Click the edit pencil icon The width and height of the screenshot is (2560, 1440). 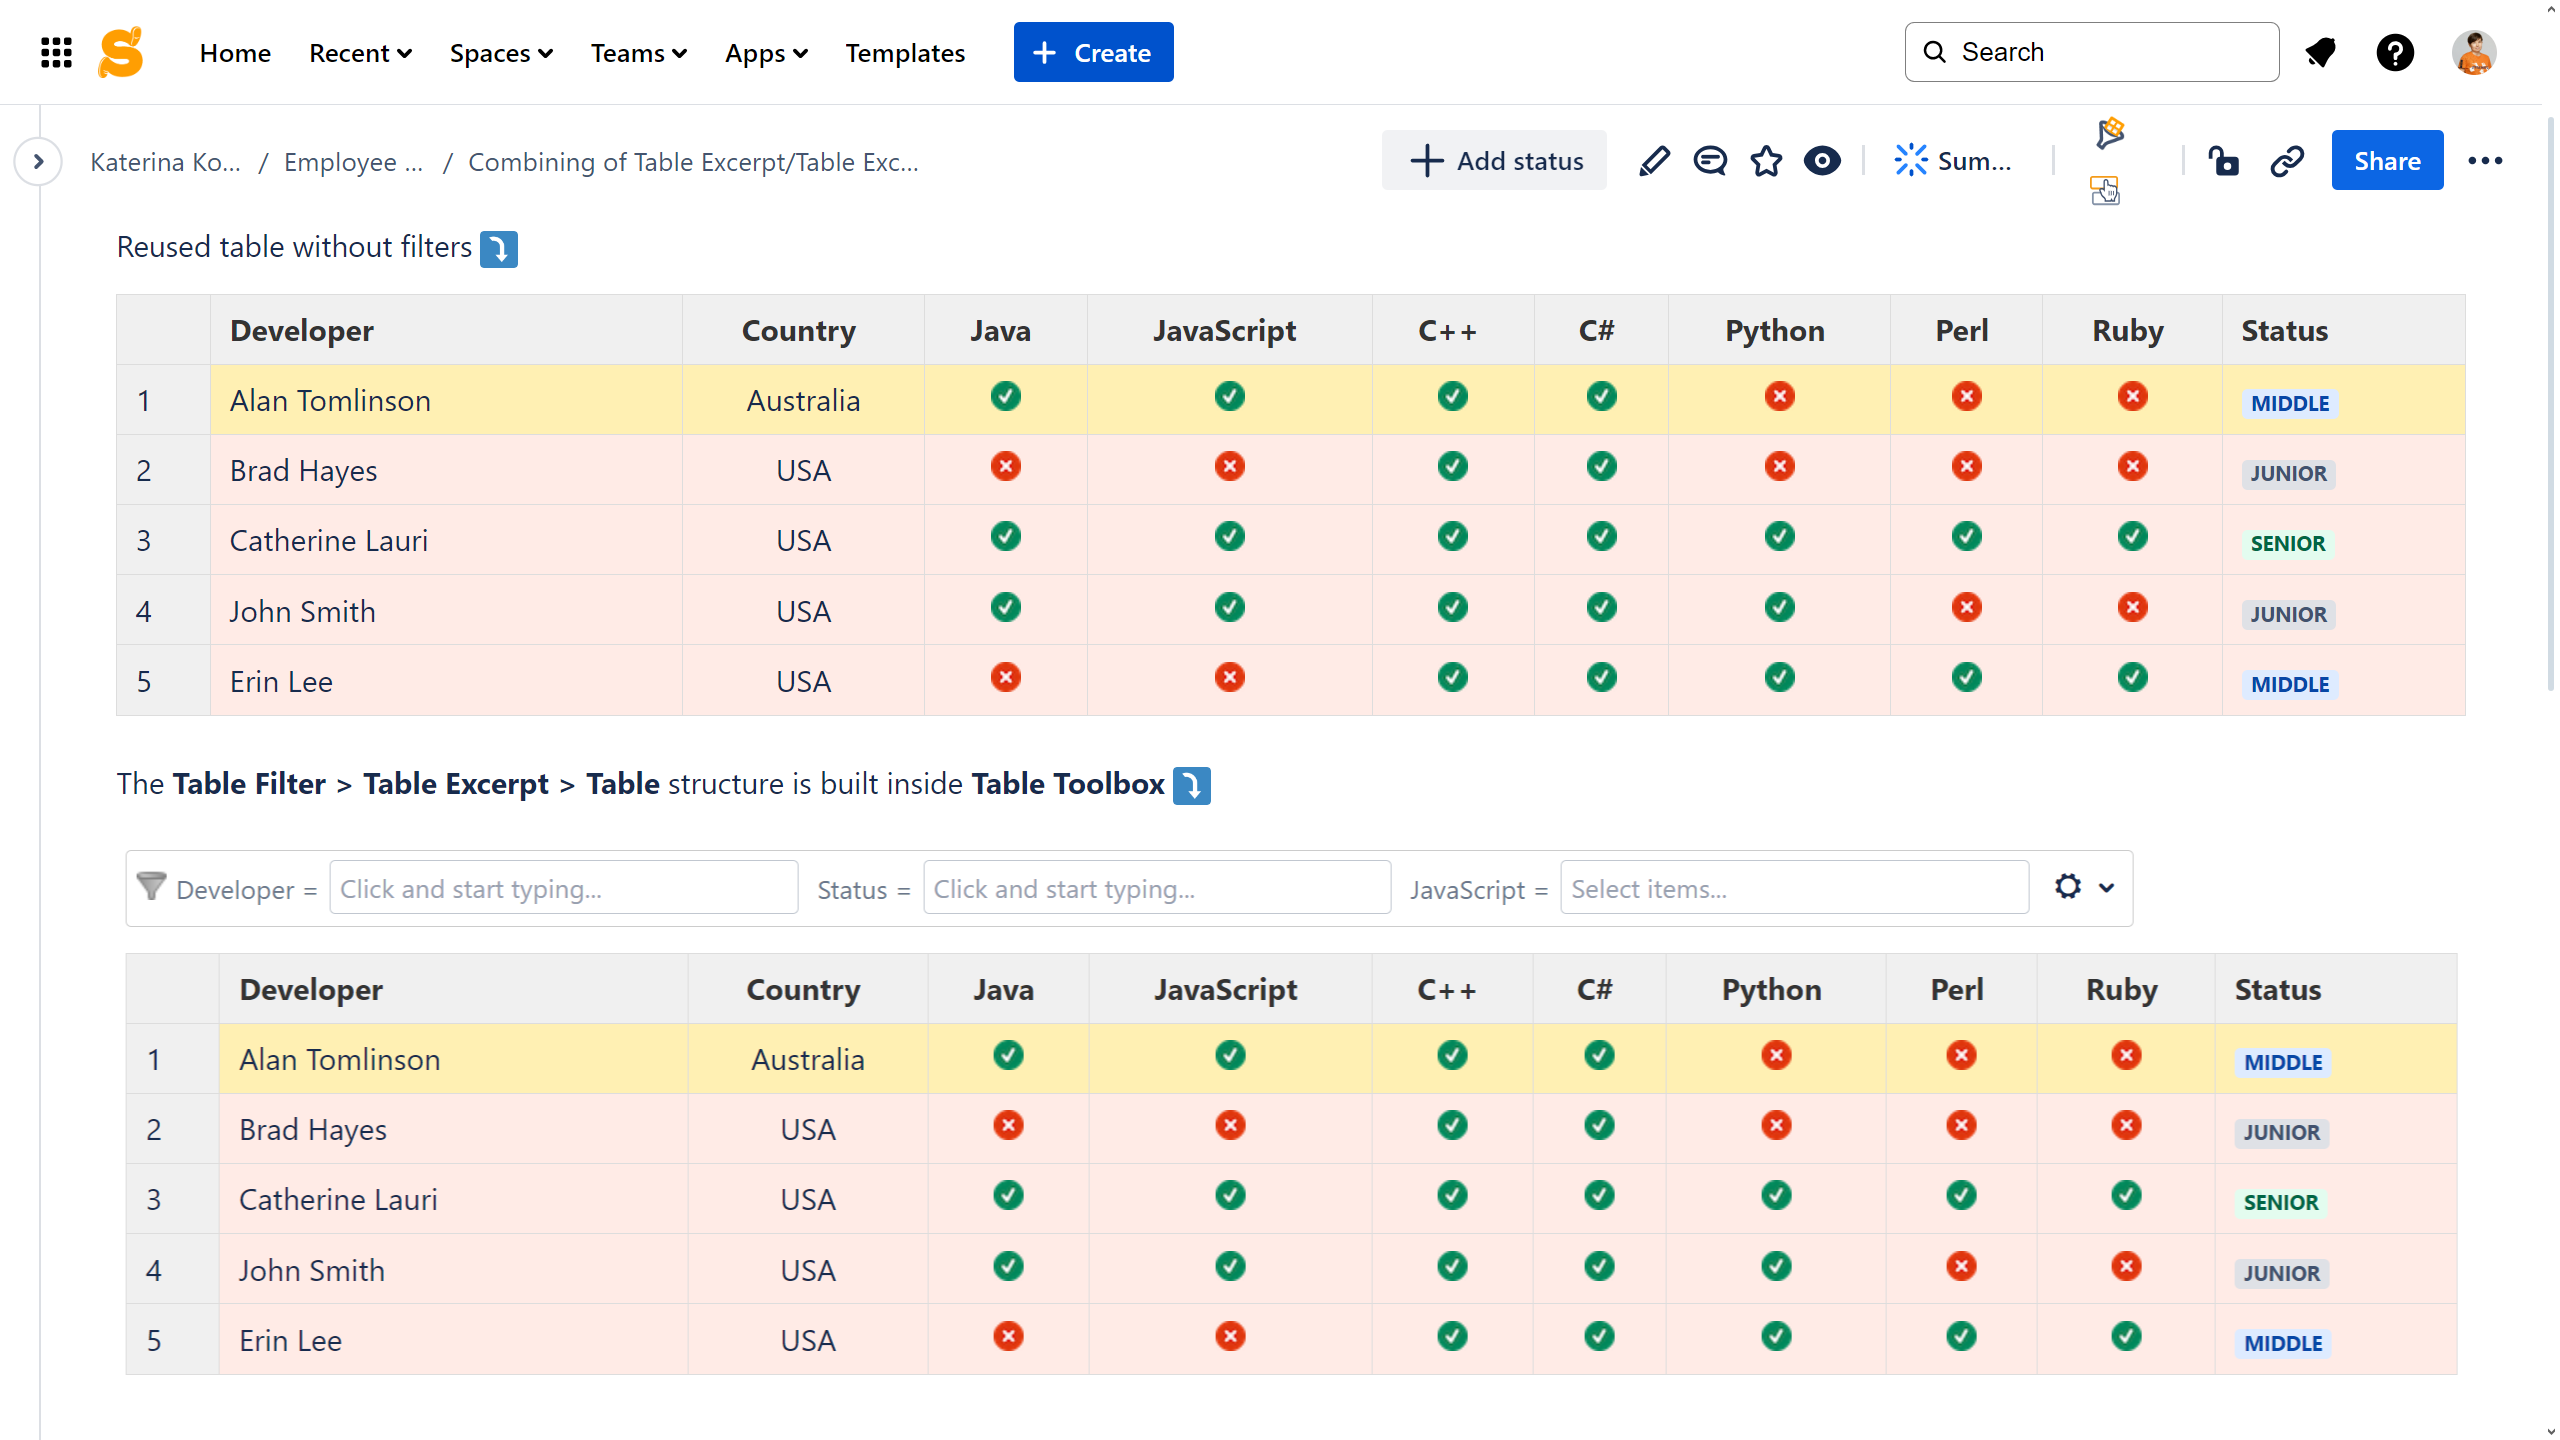click(1654, 161)
